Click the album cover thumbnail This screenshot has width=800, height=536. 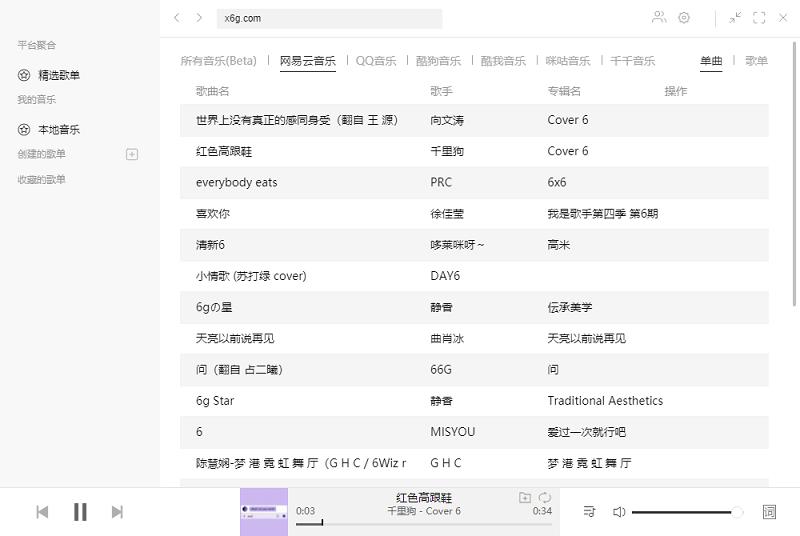264,512
